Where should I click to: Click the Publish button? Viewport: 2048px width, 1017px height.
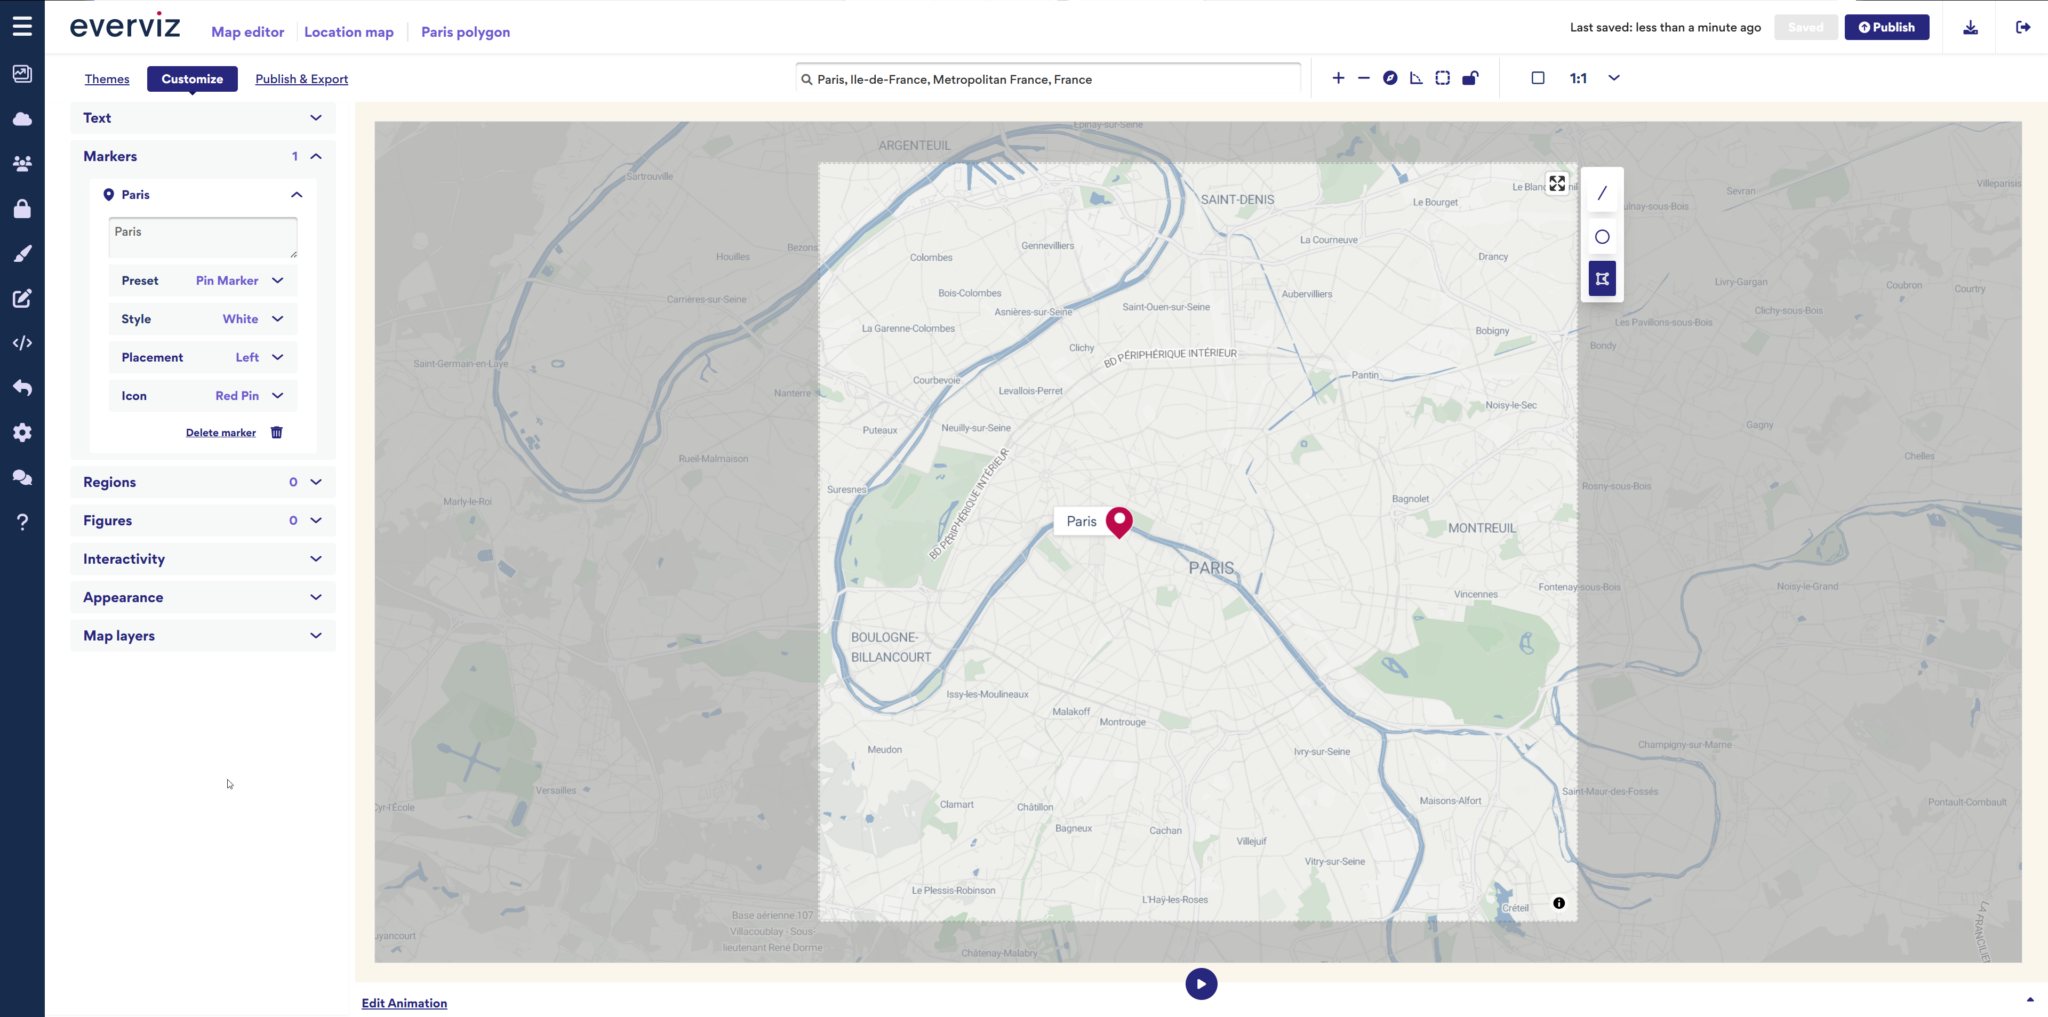click(x=1886, y=27)
